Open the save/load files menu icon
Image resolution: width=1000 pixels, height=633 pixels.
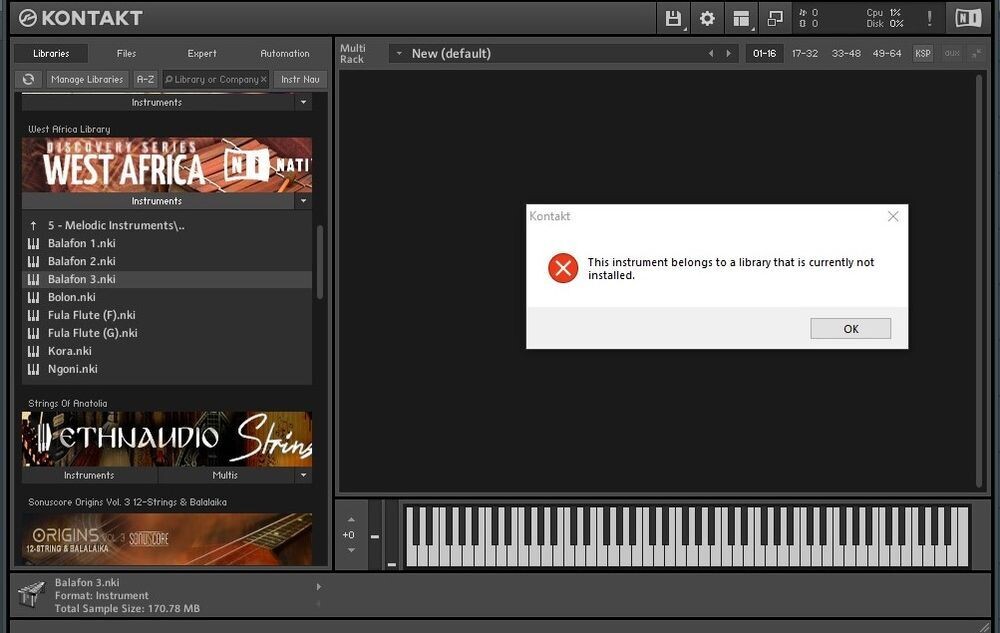point(673,18)
